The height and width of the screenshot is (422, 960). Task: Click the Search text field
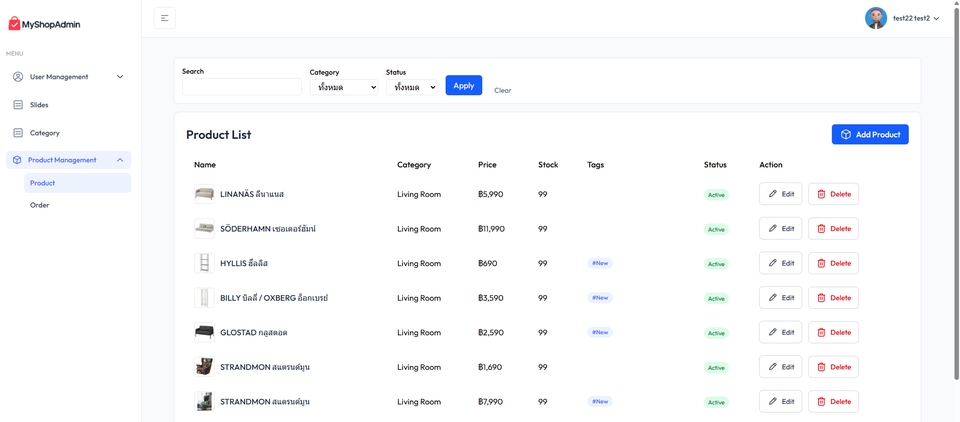click(x=242, y=87)
